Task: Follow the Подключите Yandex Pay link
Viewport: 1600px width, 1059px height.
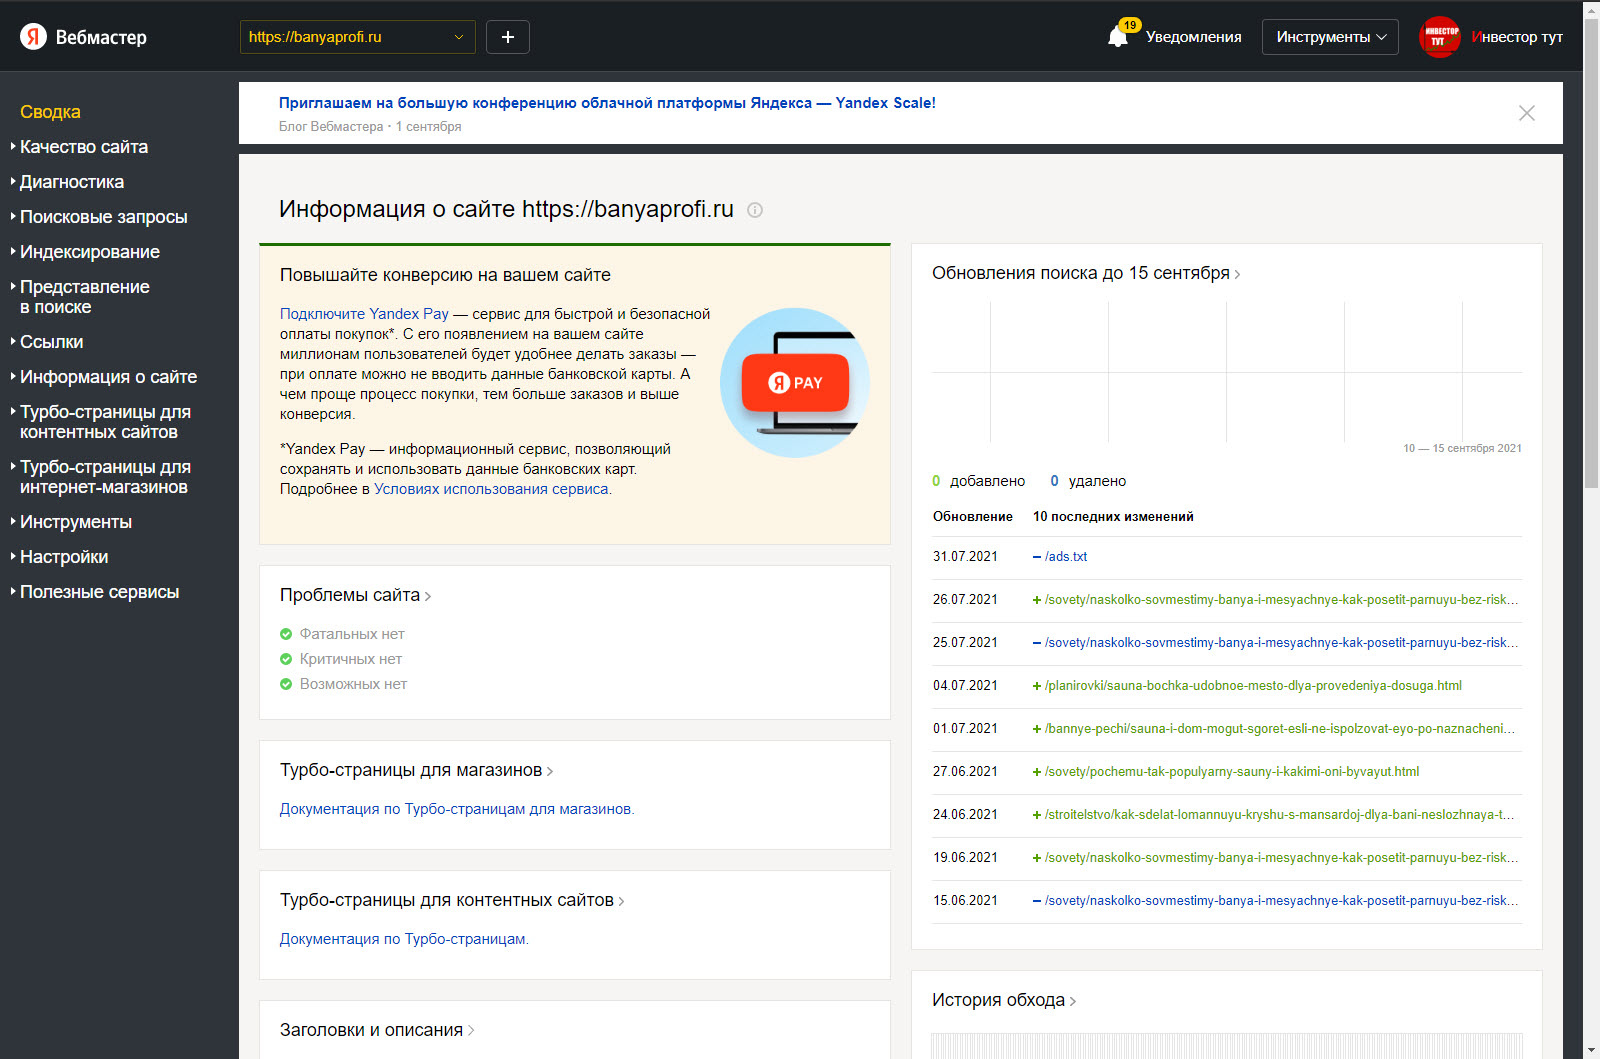Action: (x=364, y=314)
